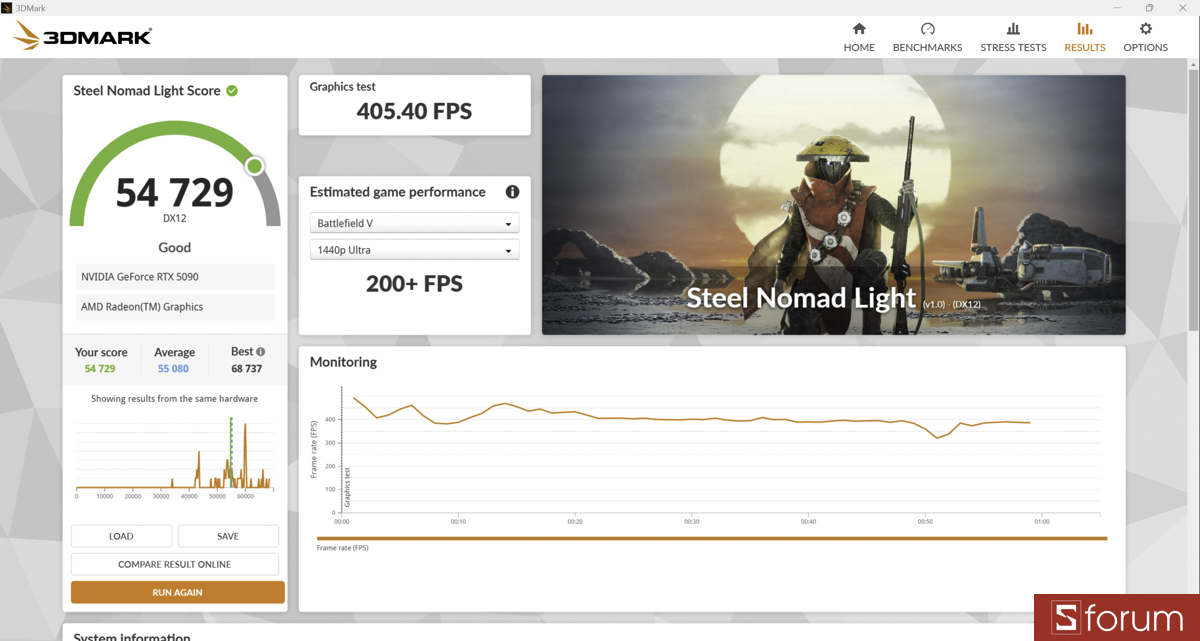This screenshot has height=641, width=1200.
Task: Click the 3DMark title bar app icon
Action: pos(7,7)
